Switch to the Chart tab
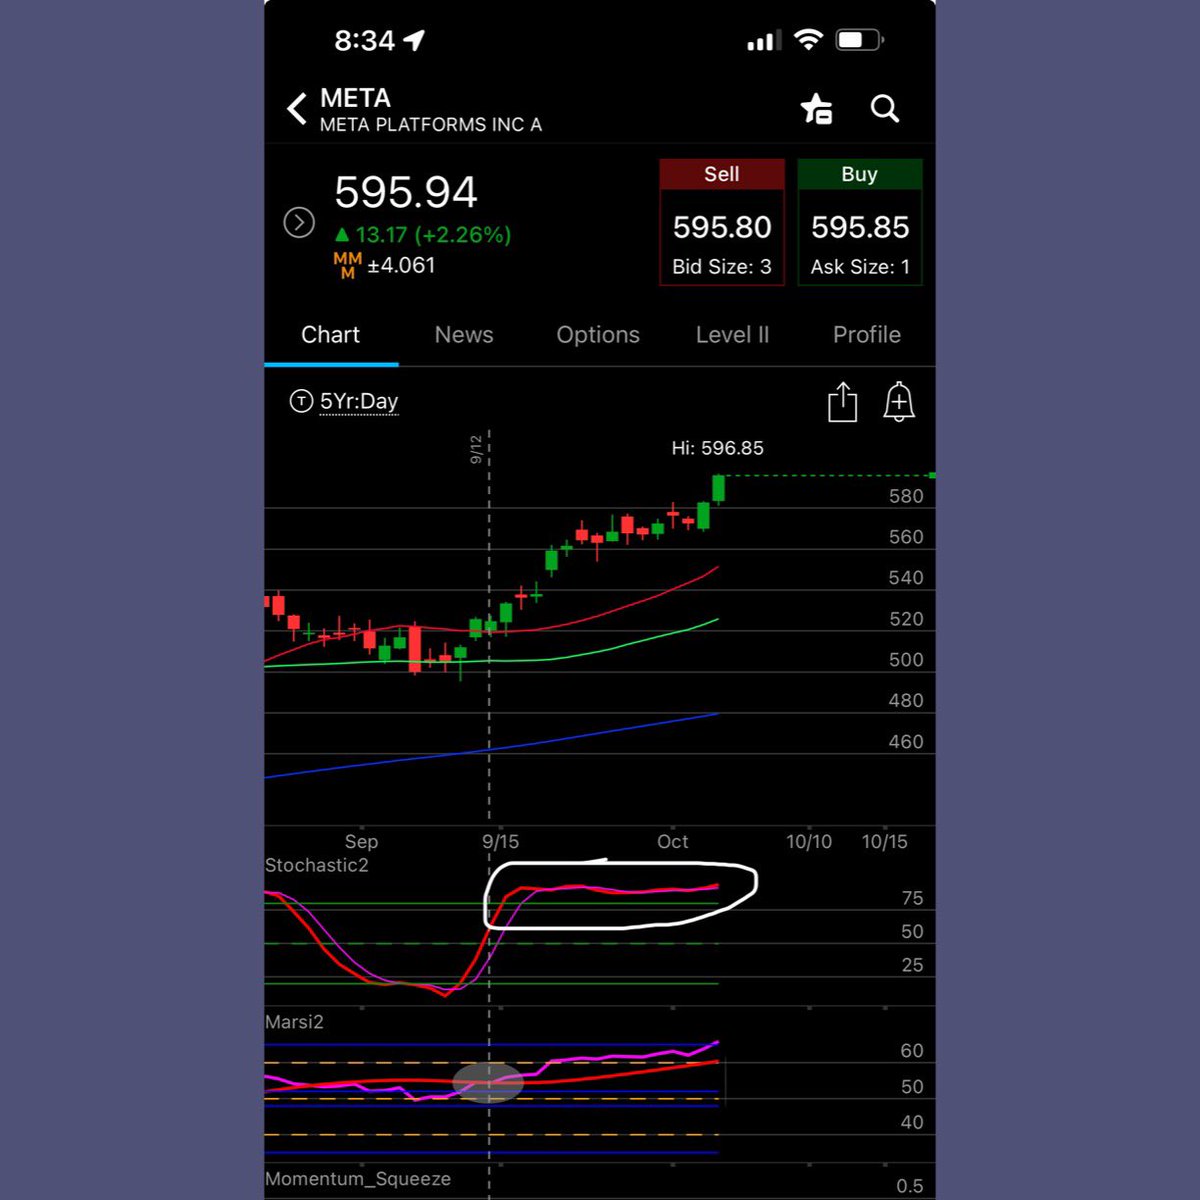Viewport: 1200px width, 1200px height. [x=330, y=335]
